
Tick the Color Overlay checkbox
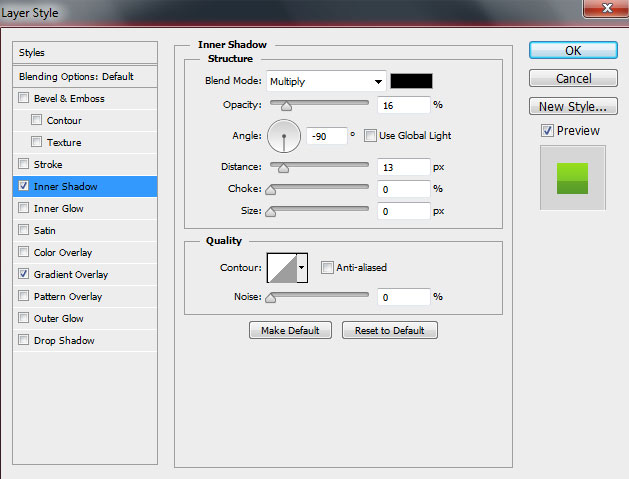[x=24, y=252]
